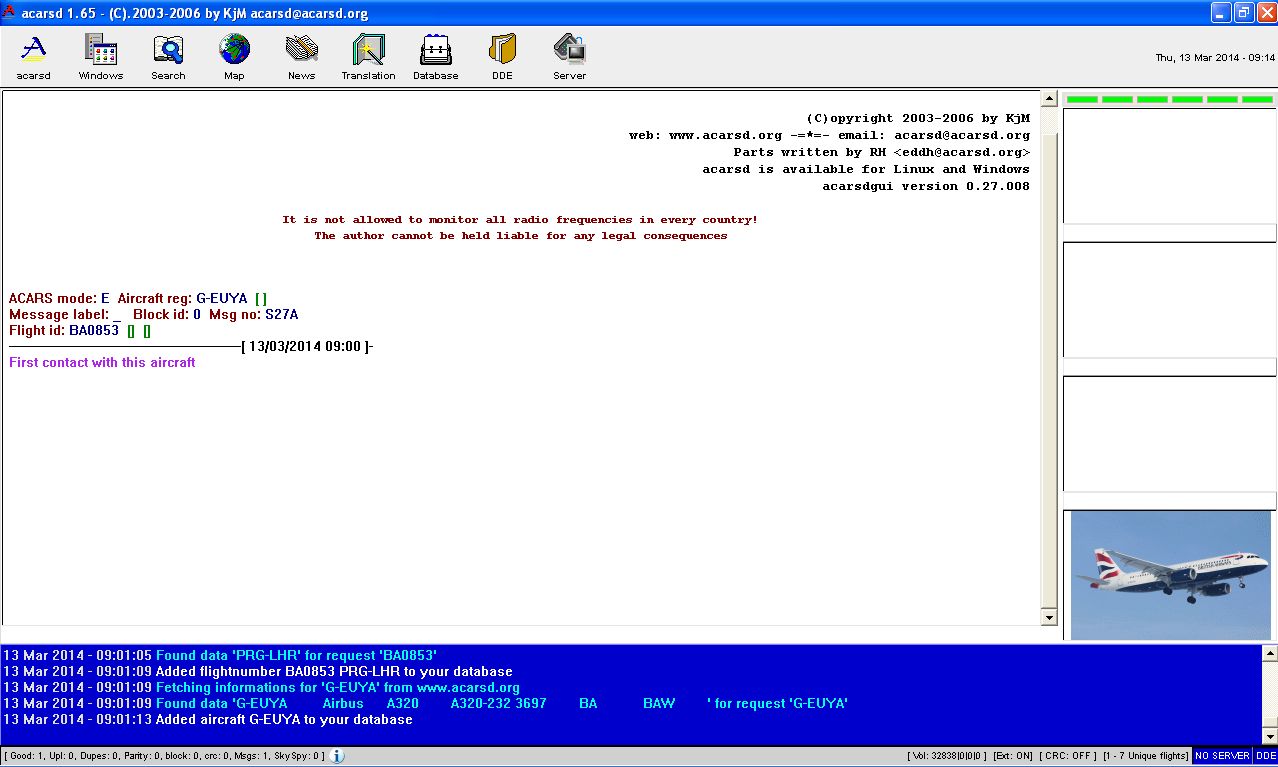Click the Good/Upl/Dupes statistics status entry
Image resolution: width=1278 pixels, height=767 pixels.
point(164,756)
